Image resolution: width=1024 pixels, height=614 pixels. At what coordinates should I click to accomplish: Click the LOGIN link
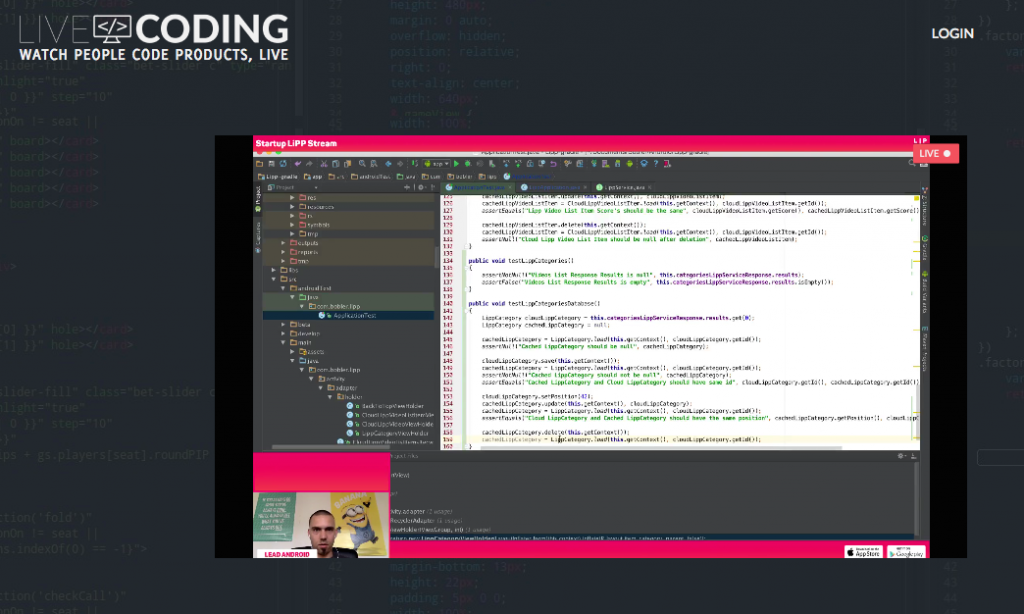point(952,33)
